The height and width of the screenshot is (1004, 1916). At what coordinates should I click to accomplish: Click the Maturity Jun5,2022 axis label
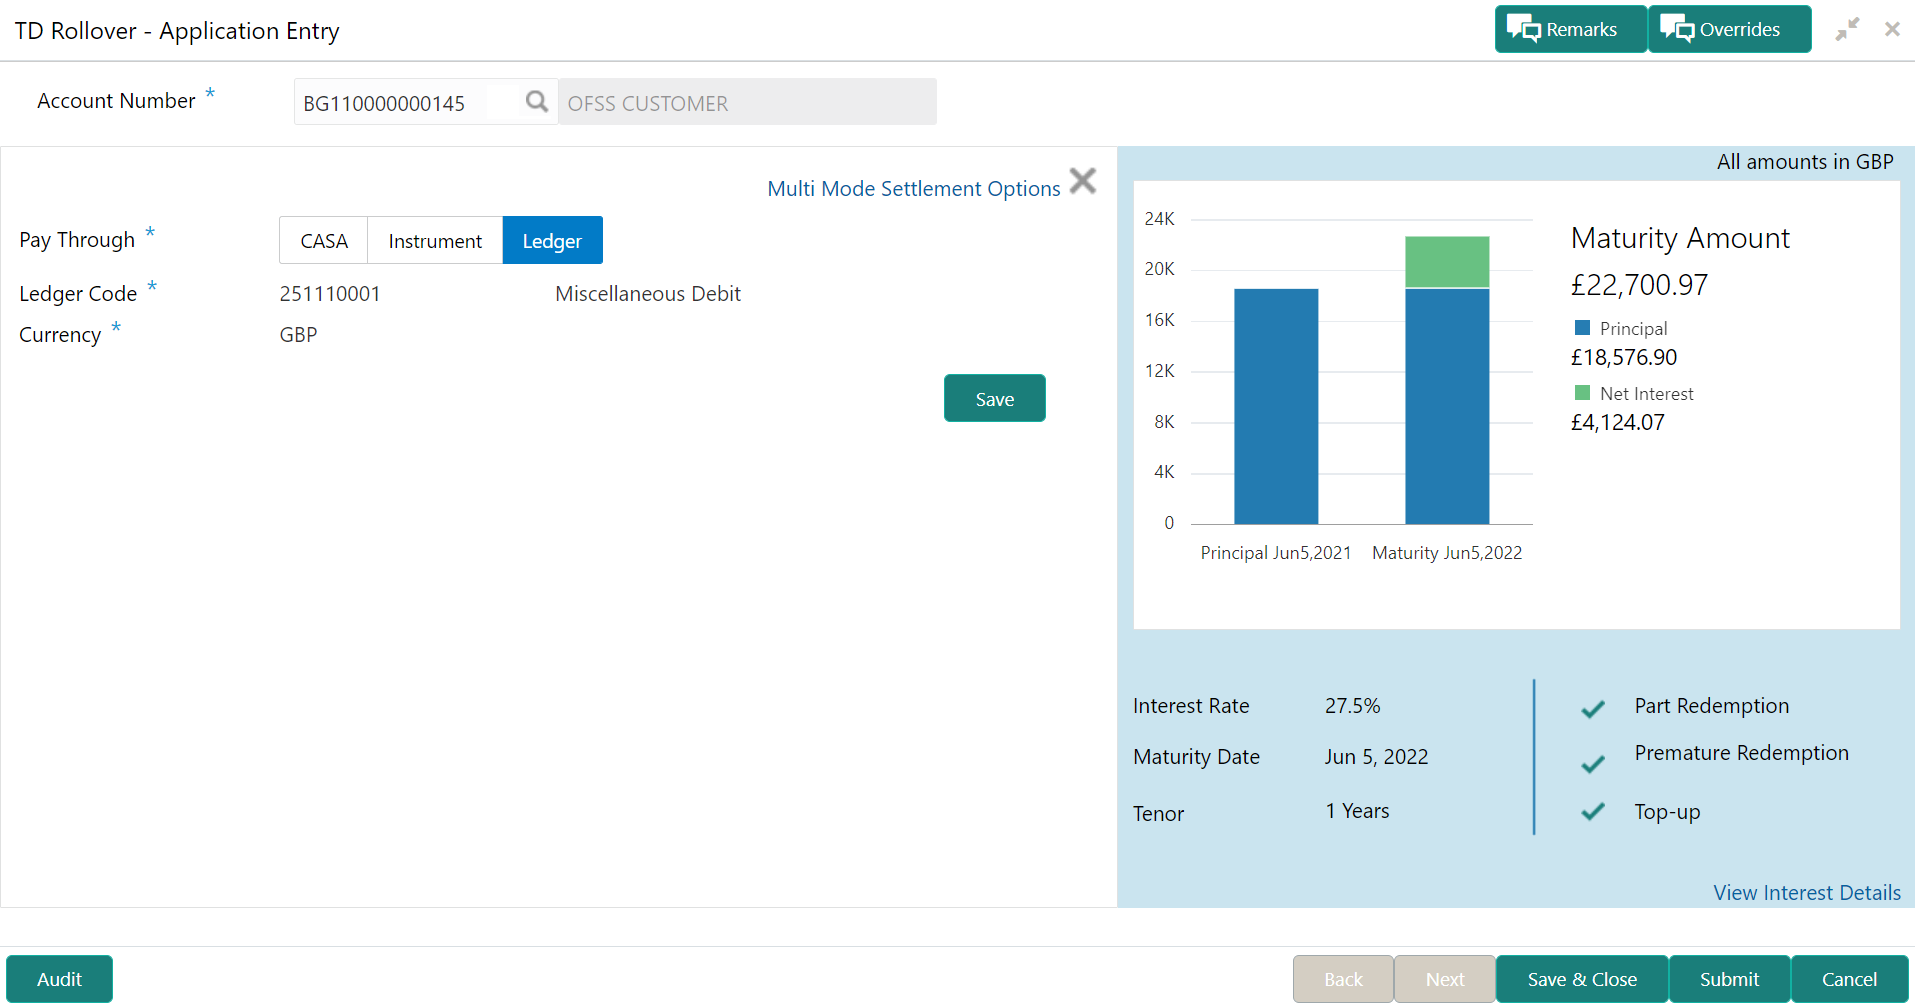1447,552
